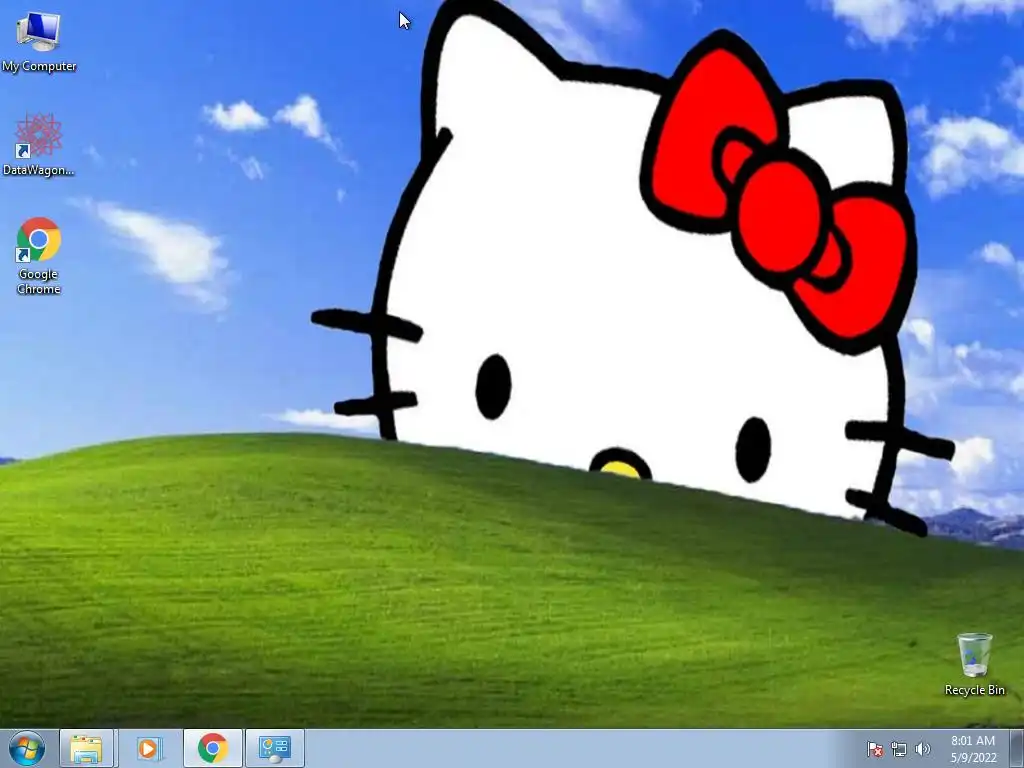Open the network status tray icon
1024x768 pixels.
(899, 749)
